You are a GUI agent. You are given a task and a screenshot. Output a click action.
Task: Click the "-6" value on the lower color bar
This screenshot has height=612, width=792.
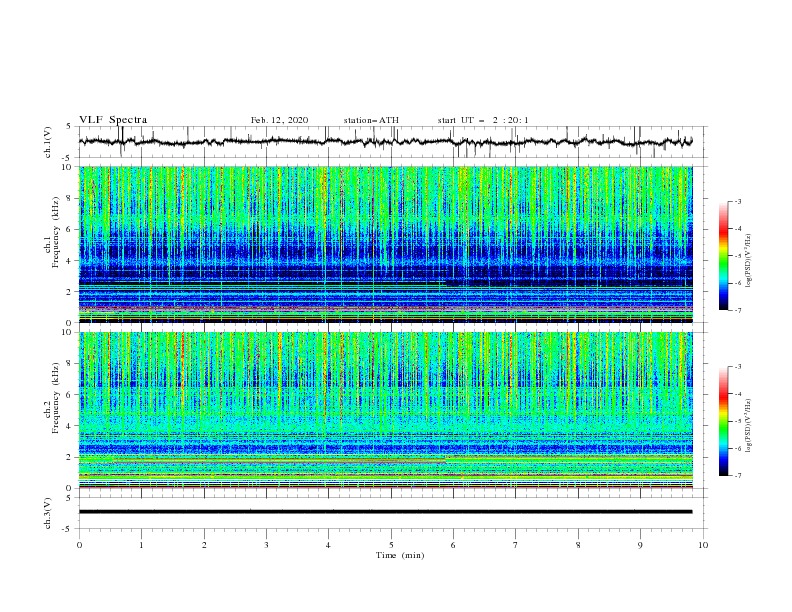pos(737,448)
